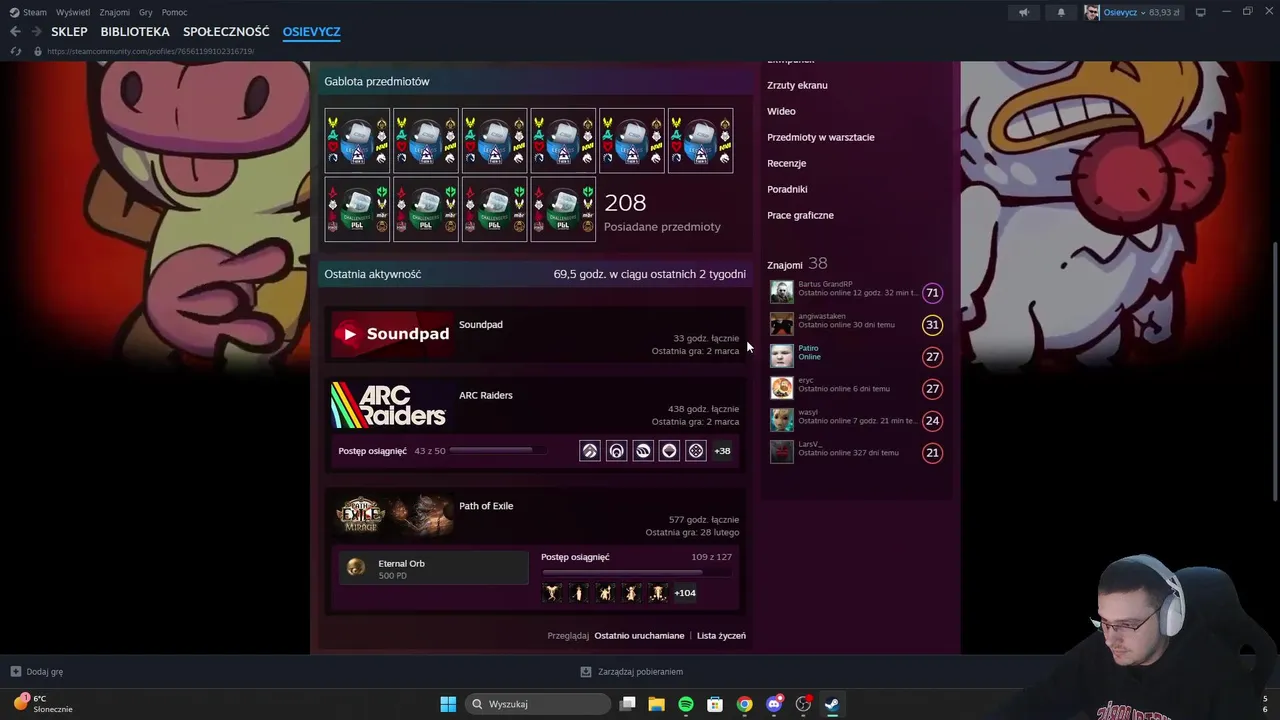
Task: Go to the SKLEP tab
Action: [69, 32]
